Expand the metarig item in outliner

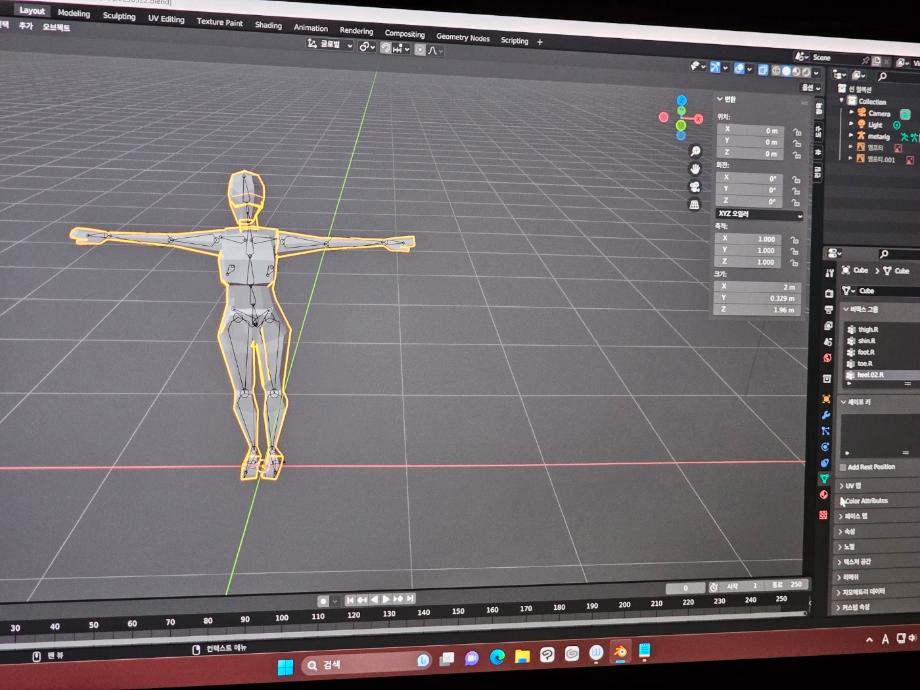click(x=852, y=135)
